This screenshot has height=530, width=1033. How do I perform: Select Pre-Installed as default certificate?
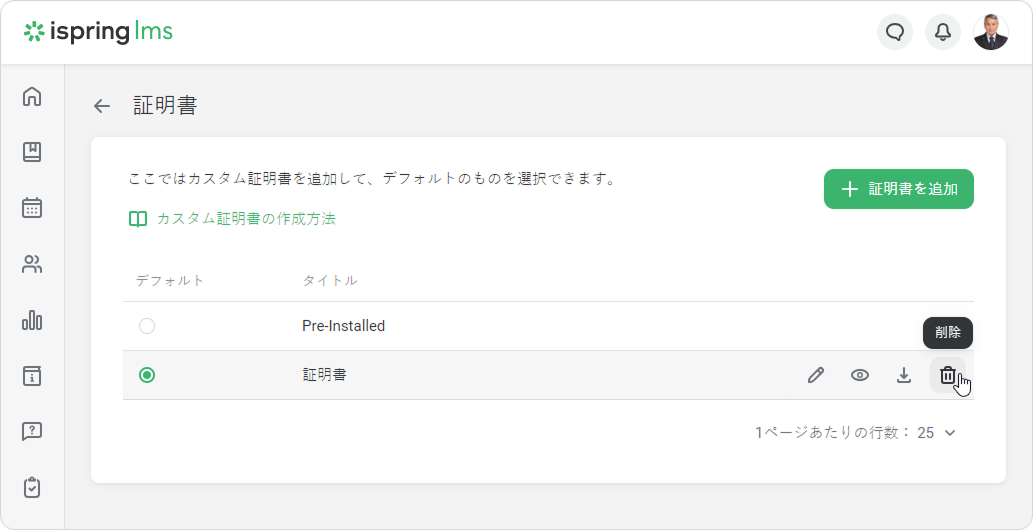[x=147, y=326]
